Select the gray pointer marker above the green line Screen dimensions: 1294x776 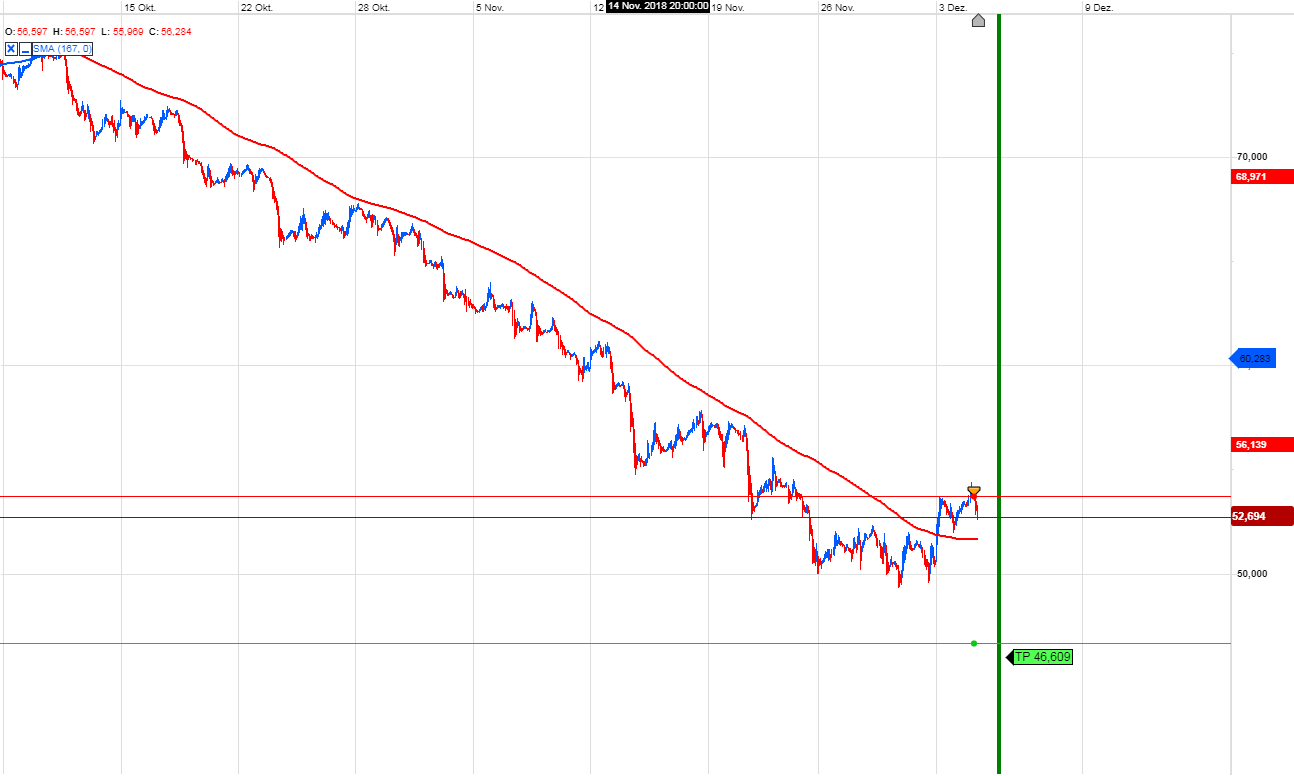tap(979, 21)
